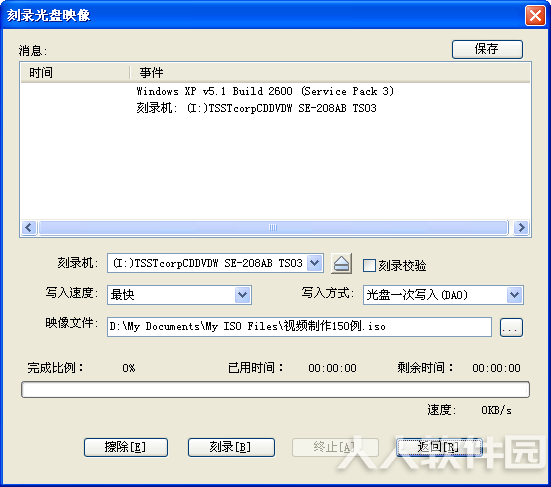
Task: Start burning with 刻录[B] button
Action: click(231, 447)
